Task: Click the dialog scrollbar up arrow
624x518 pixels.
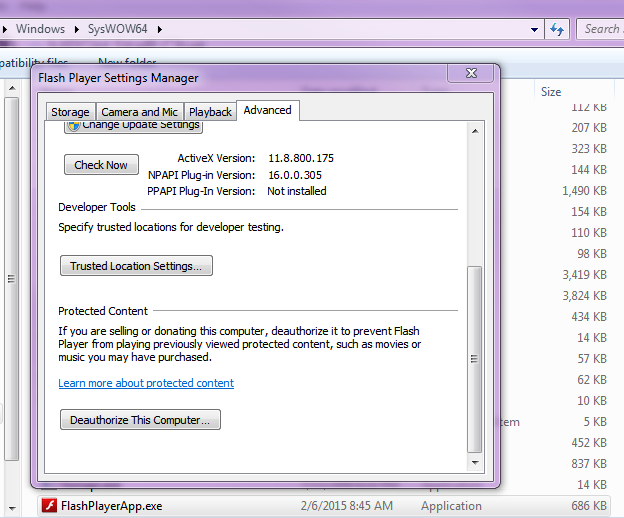Action: pos(475,131)
